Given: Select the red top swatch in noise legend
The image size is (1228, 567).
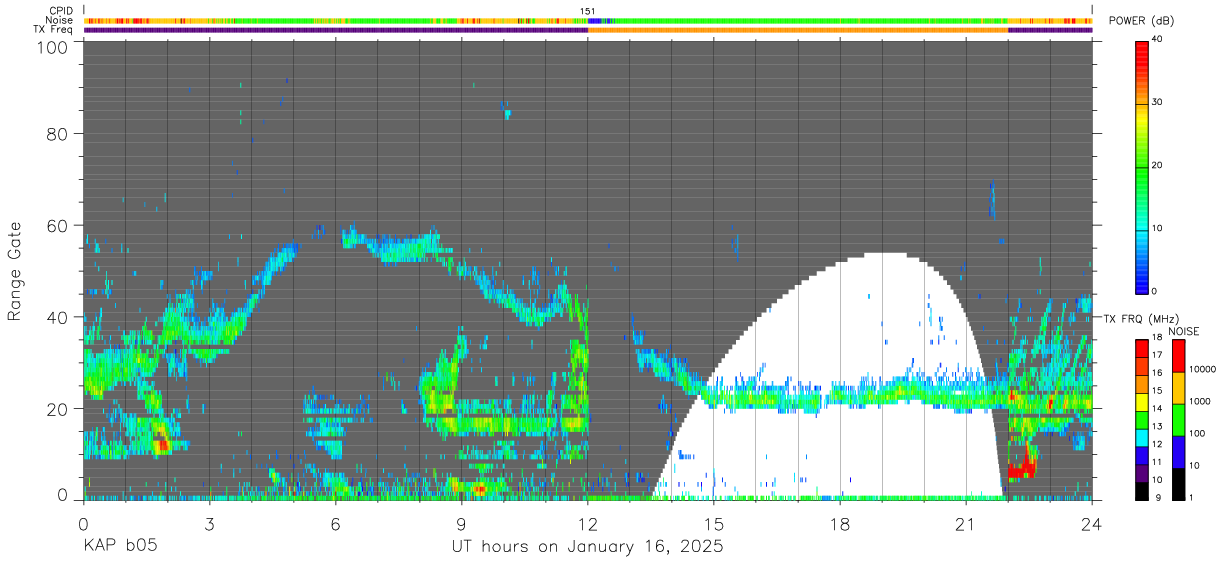Looking at the screenshot, I should 1178,356.
